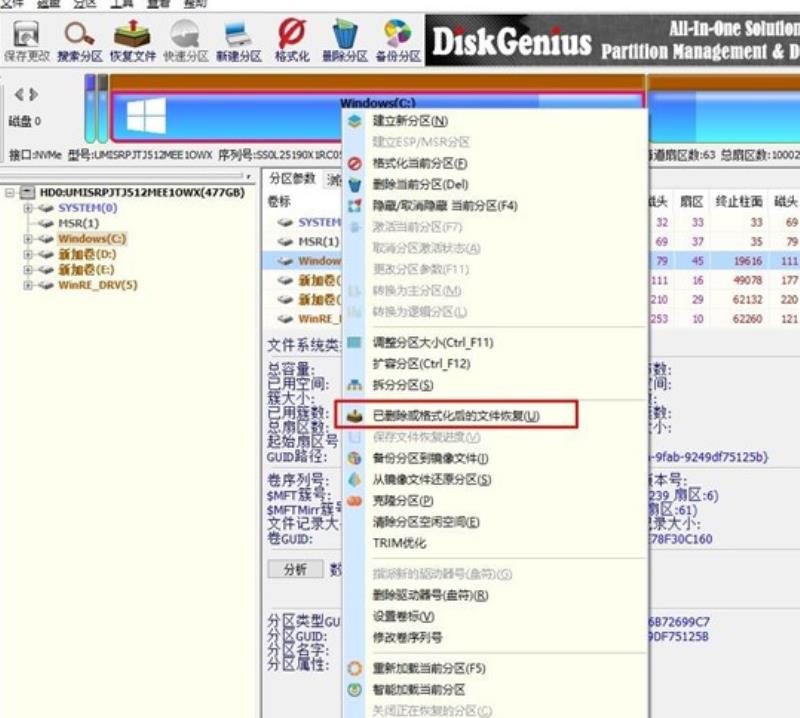
Task: Expand the 新加卷(E:) tree node
Action: [28, 269]
